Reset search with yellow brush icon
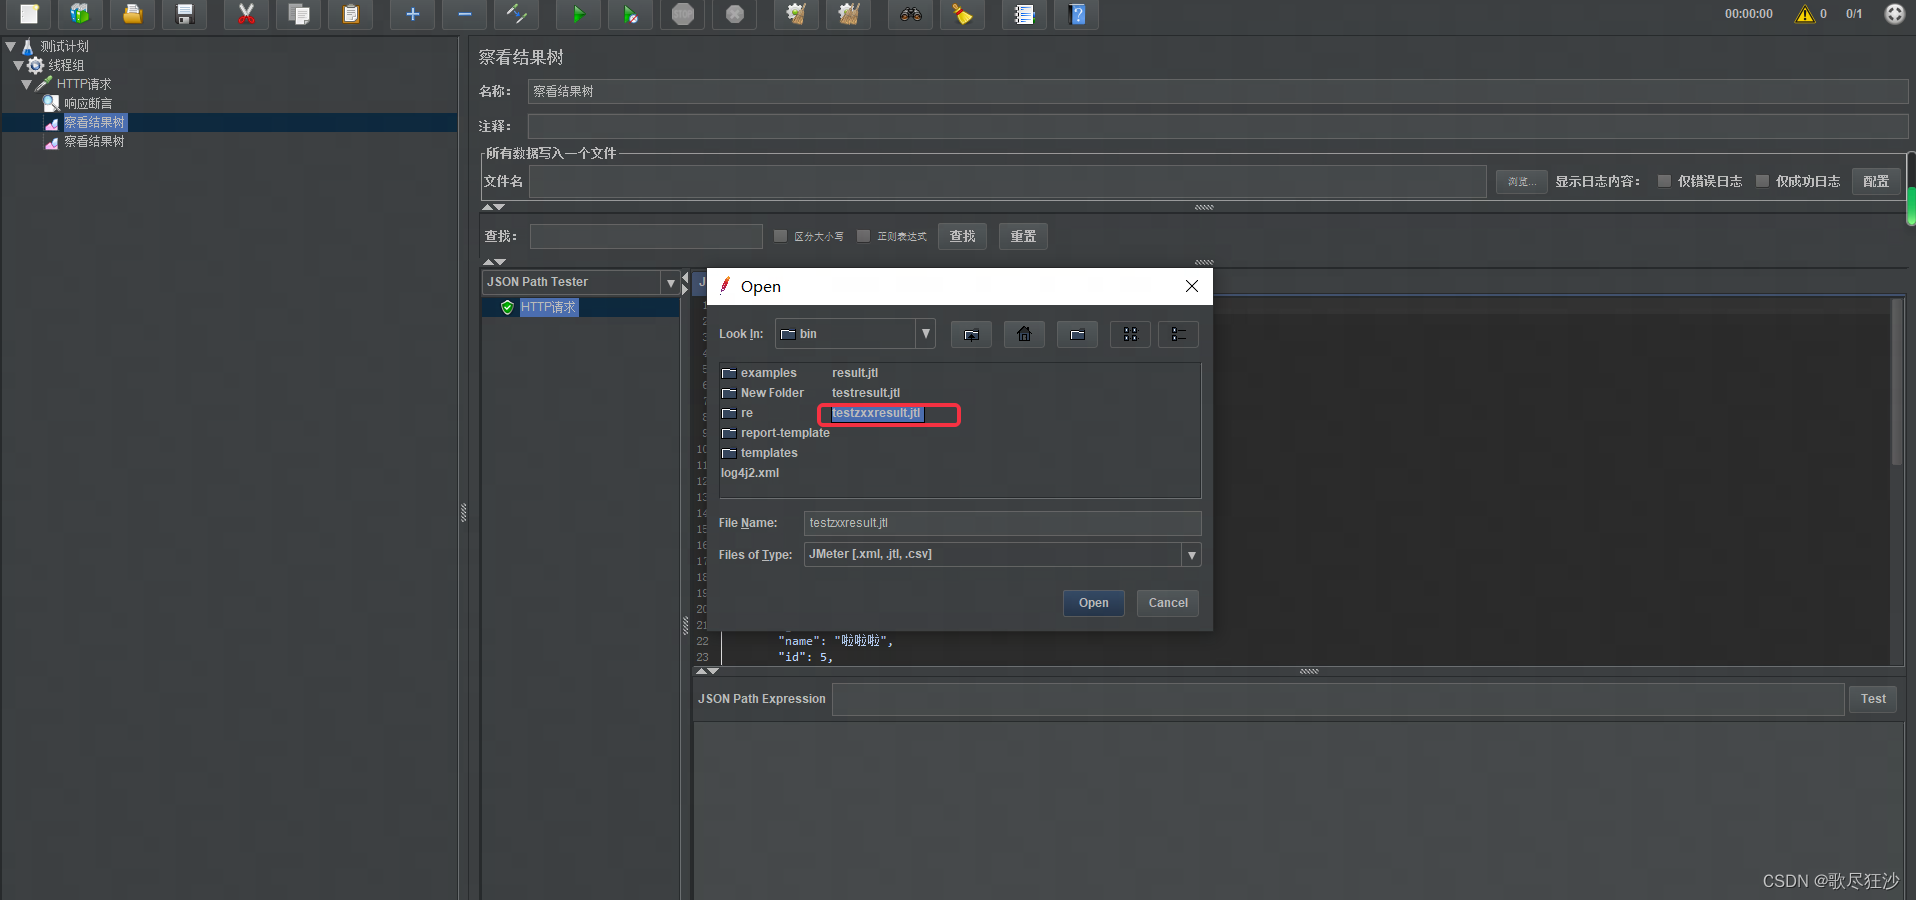 [962, 14]
